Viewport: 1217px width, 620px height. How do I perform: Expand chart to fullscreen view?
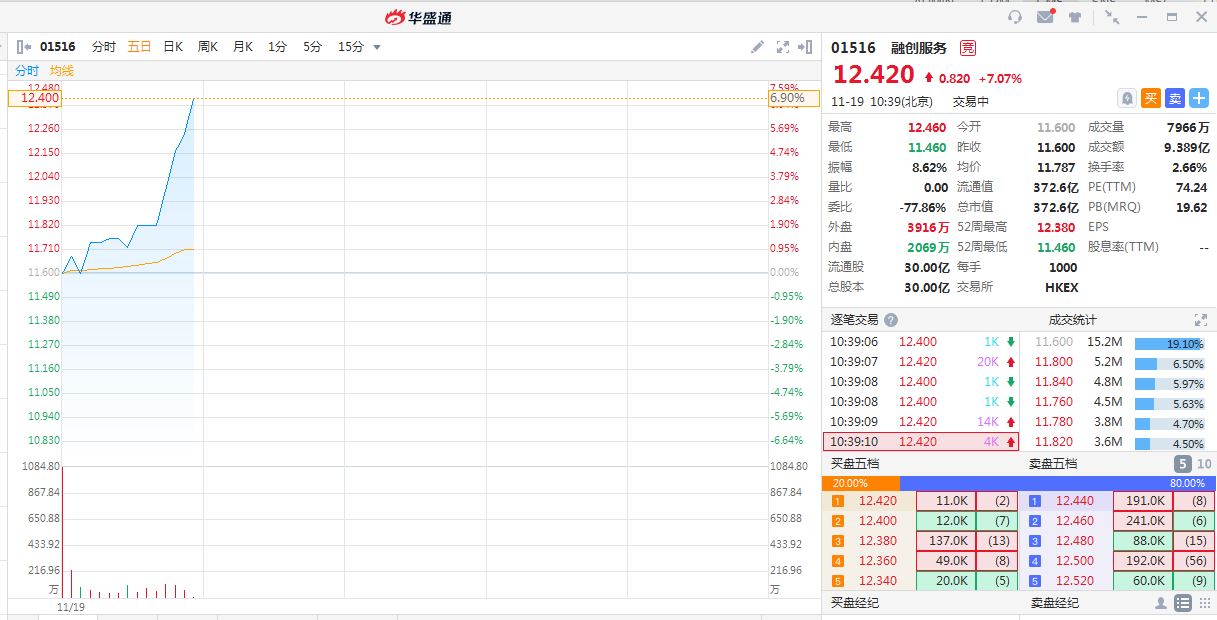(x=783, y=47)
